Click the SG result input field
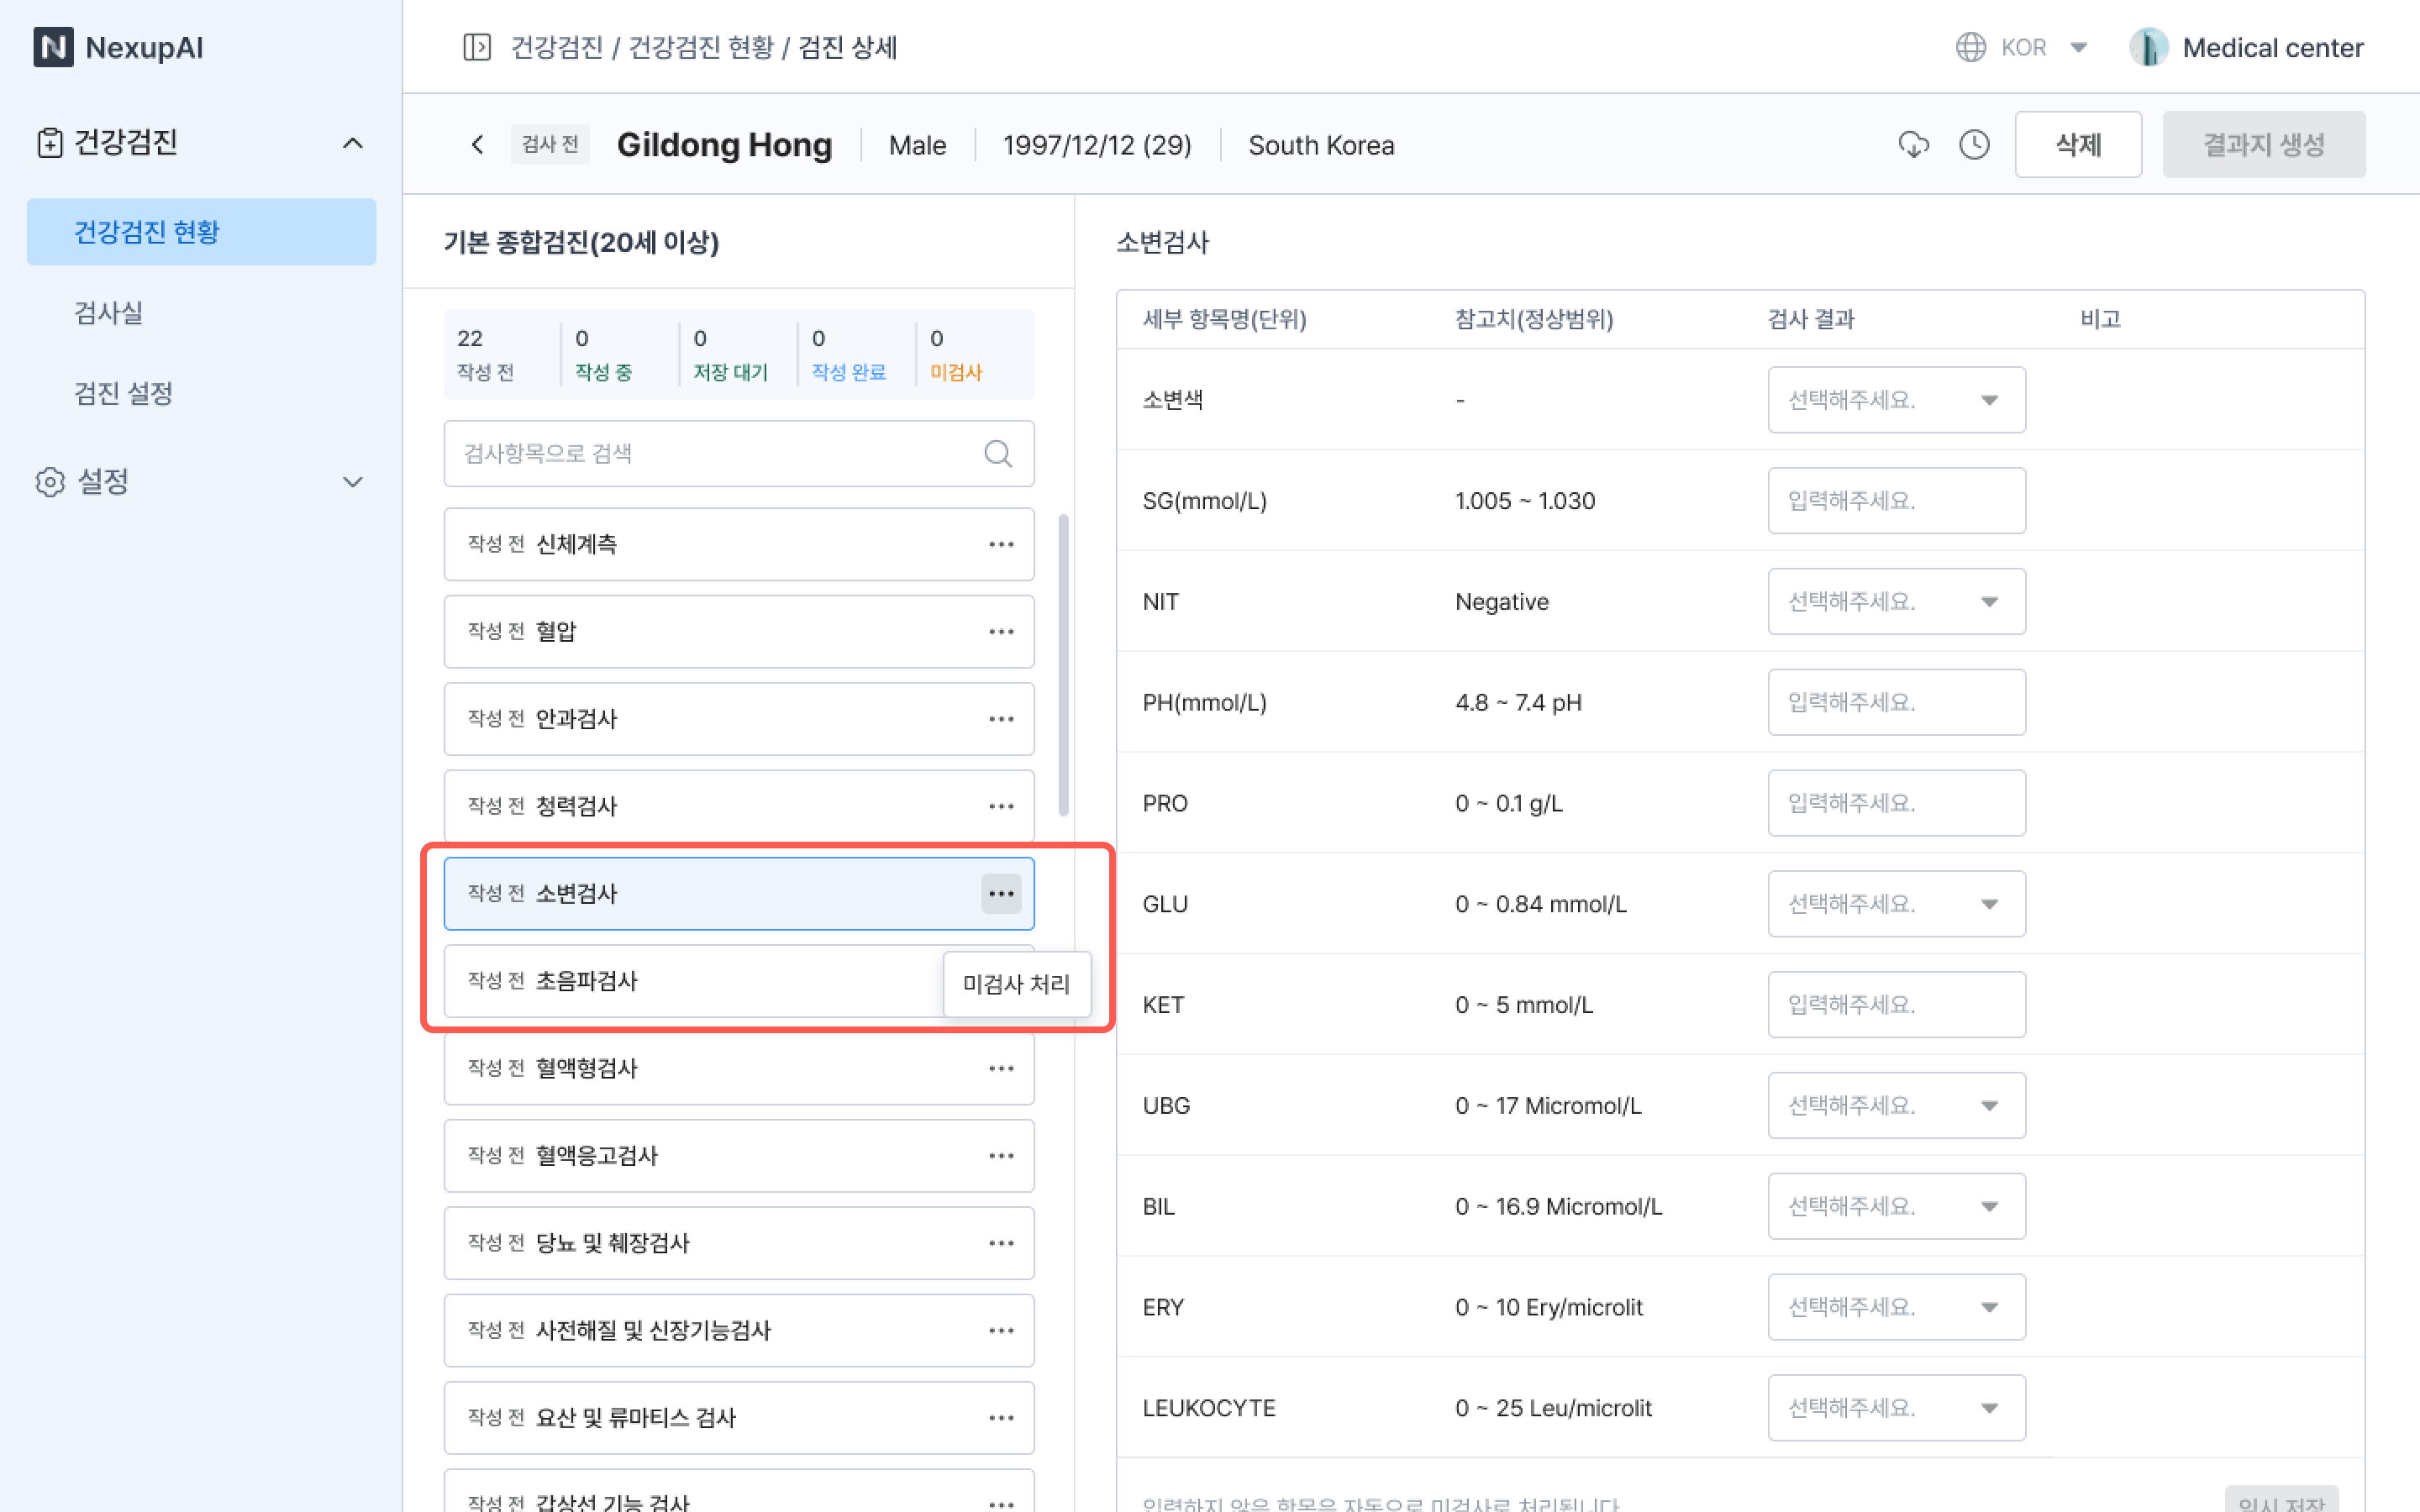2420x1512 pixels. [1896, 501]
